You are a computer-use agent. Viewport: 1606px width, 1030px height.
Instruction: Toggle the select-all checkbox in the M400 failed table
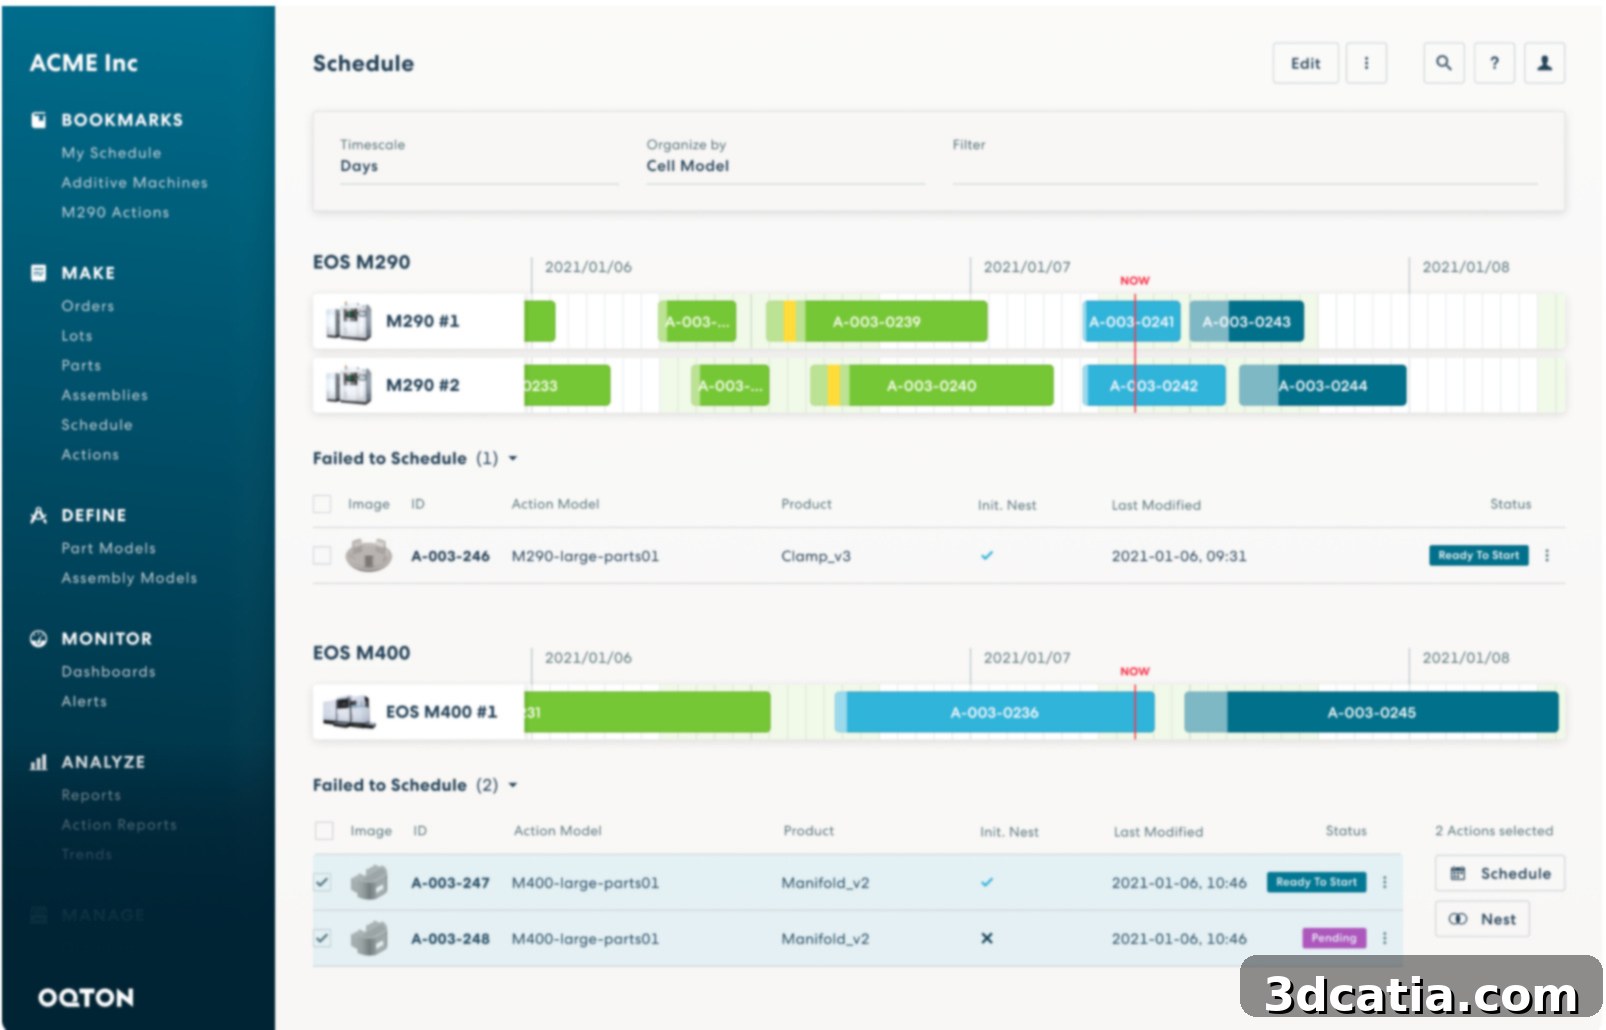(x=323, y=830)
